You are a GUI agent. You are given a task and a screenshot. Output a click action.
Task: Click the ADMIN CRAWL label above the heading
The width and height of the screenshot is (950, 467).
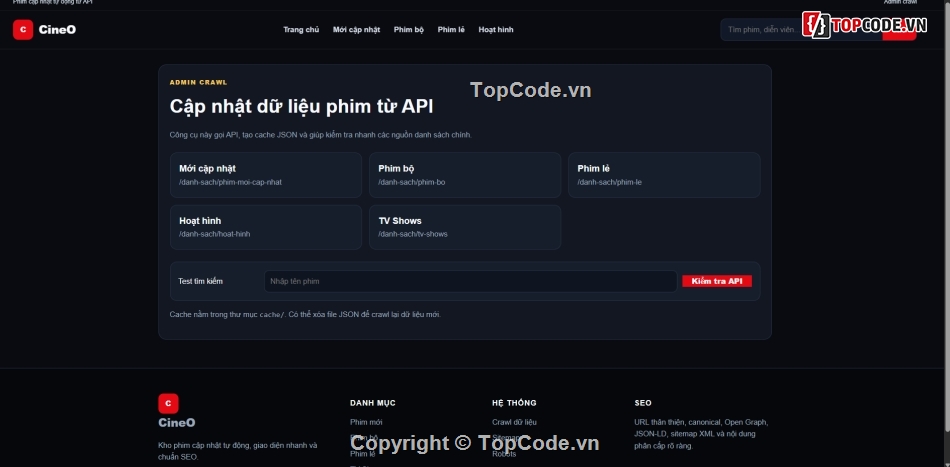click(199, 82)
